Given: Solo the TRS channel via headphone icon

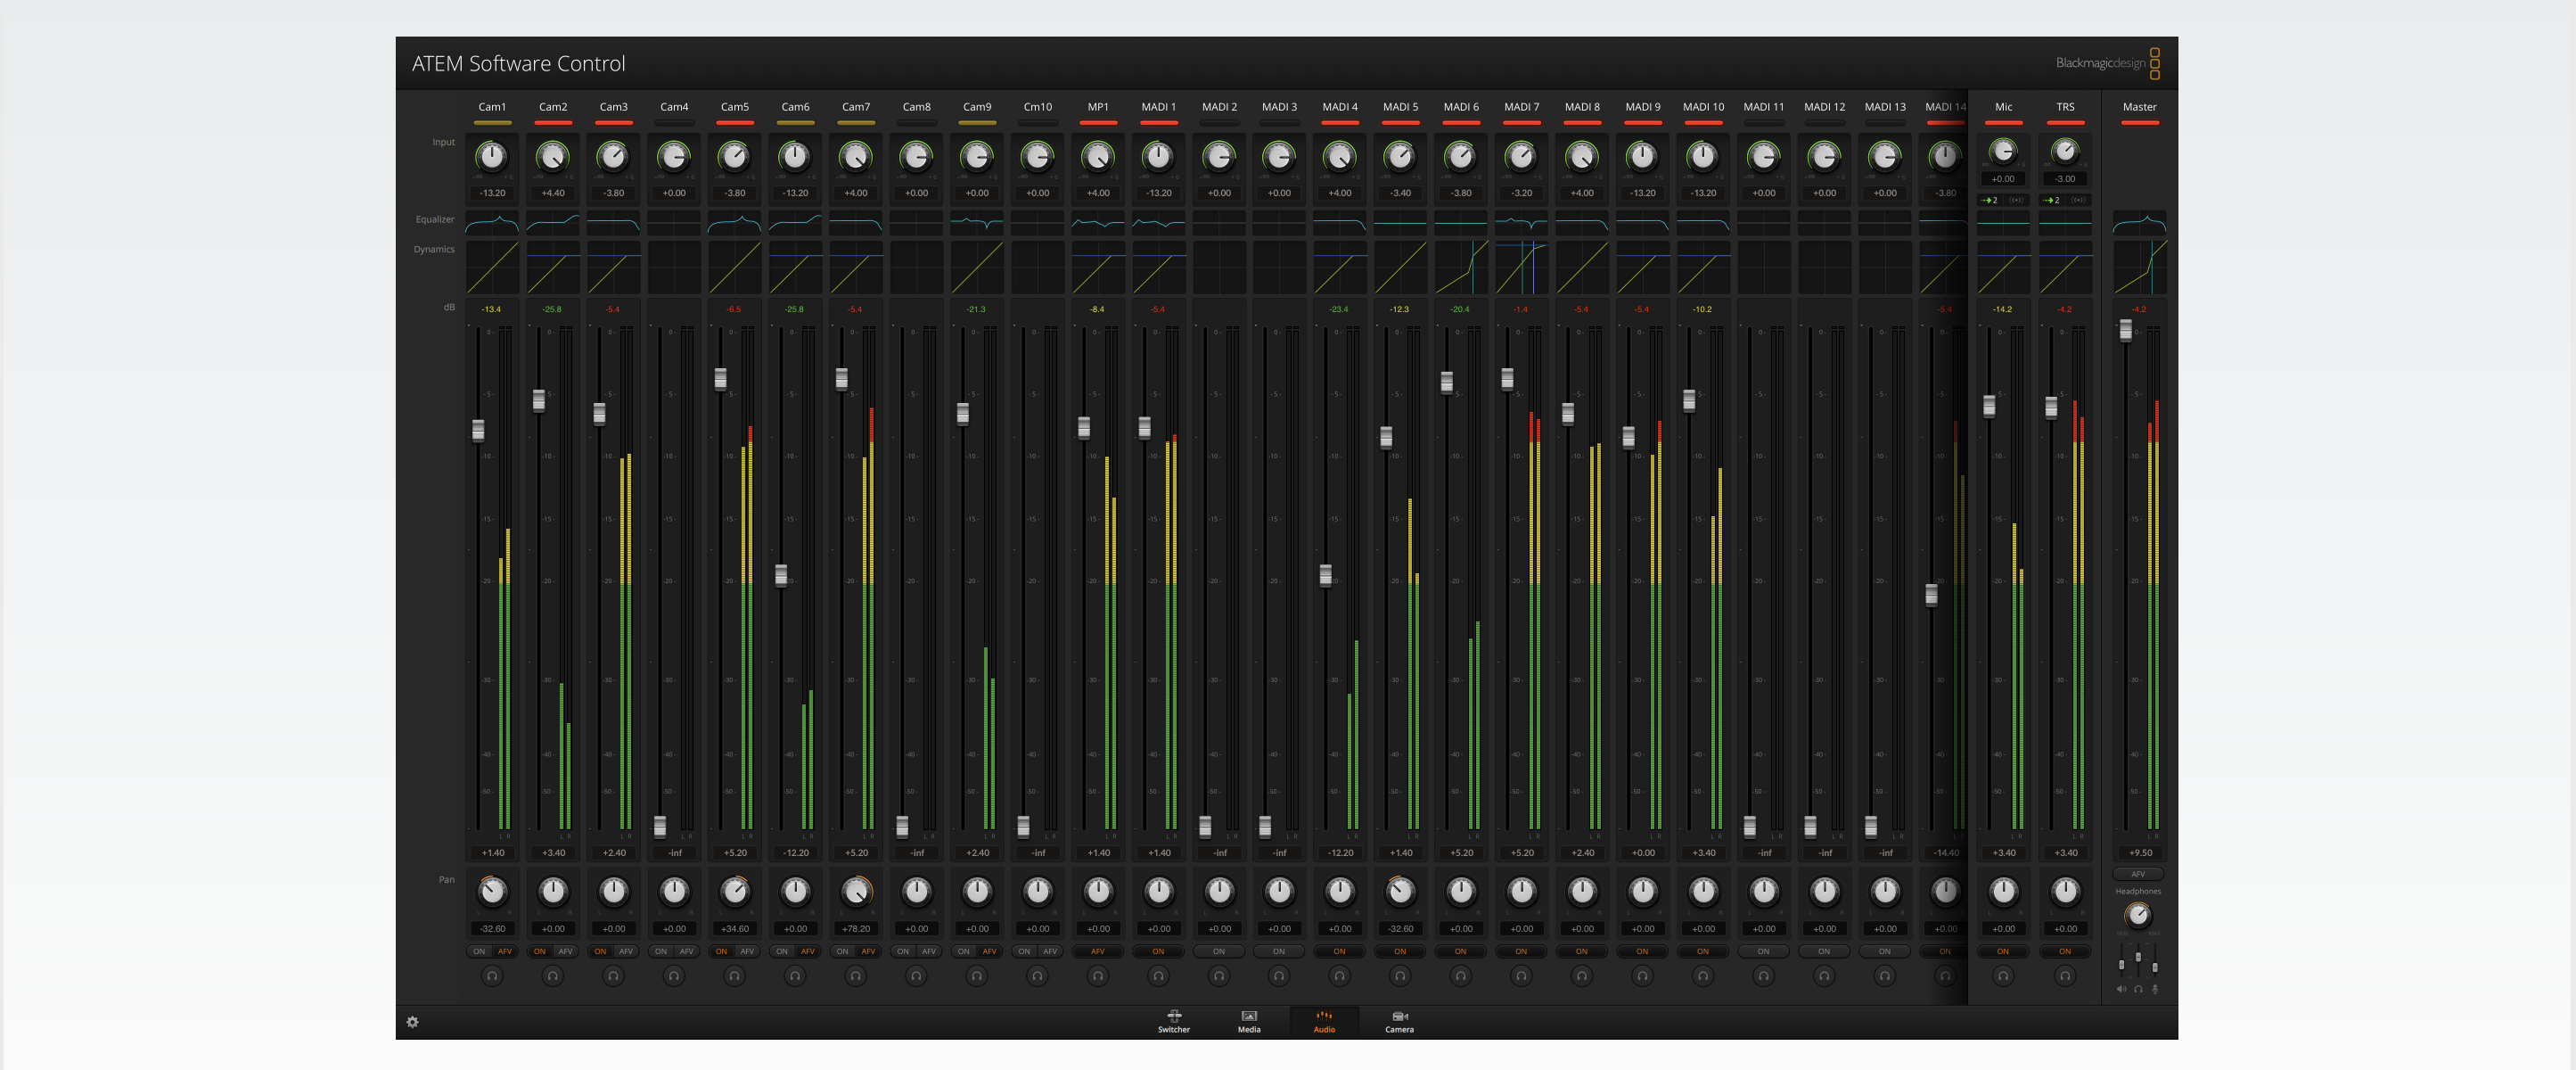Looking at the screenshot, I should (x=2065, y=976).
